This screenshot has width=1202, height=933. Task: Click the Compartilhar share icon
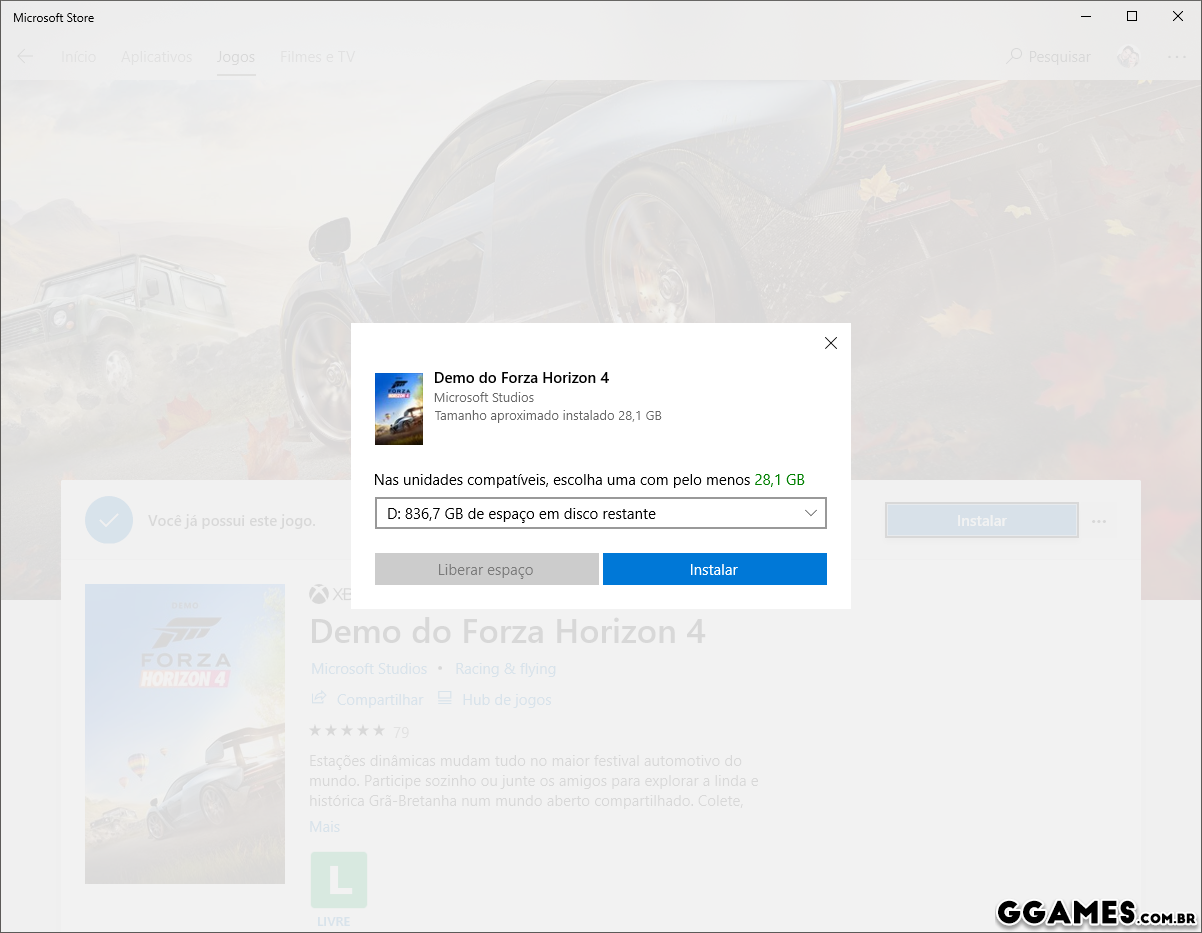coord(320,699)
